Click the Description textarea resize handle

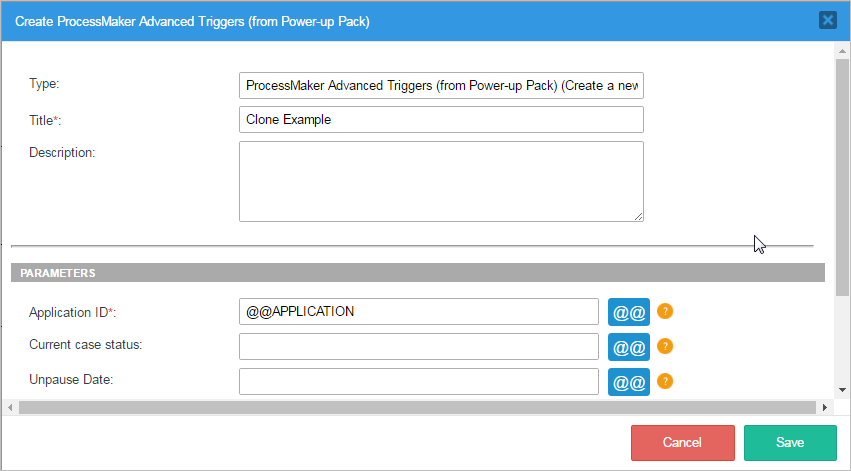[638, 215]
